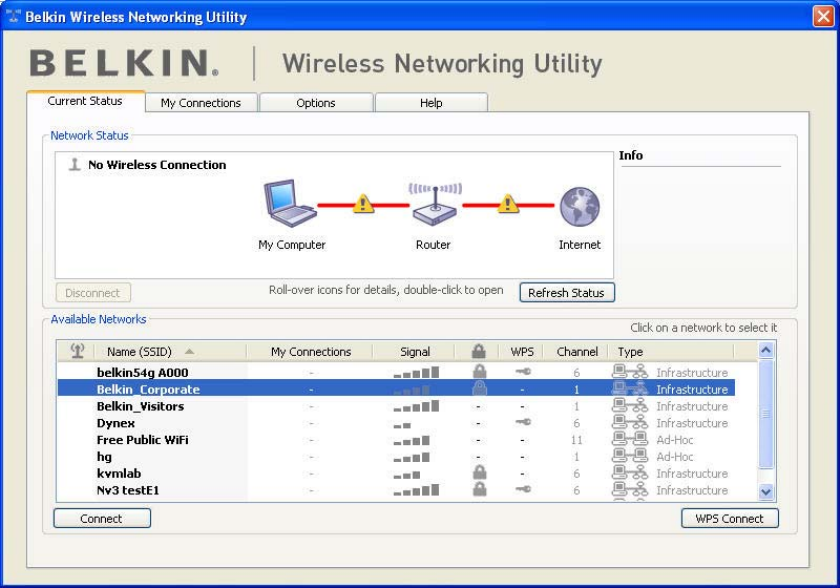Click infrastructure type icon for kvmlab

tap(630, 473)
